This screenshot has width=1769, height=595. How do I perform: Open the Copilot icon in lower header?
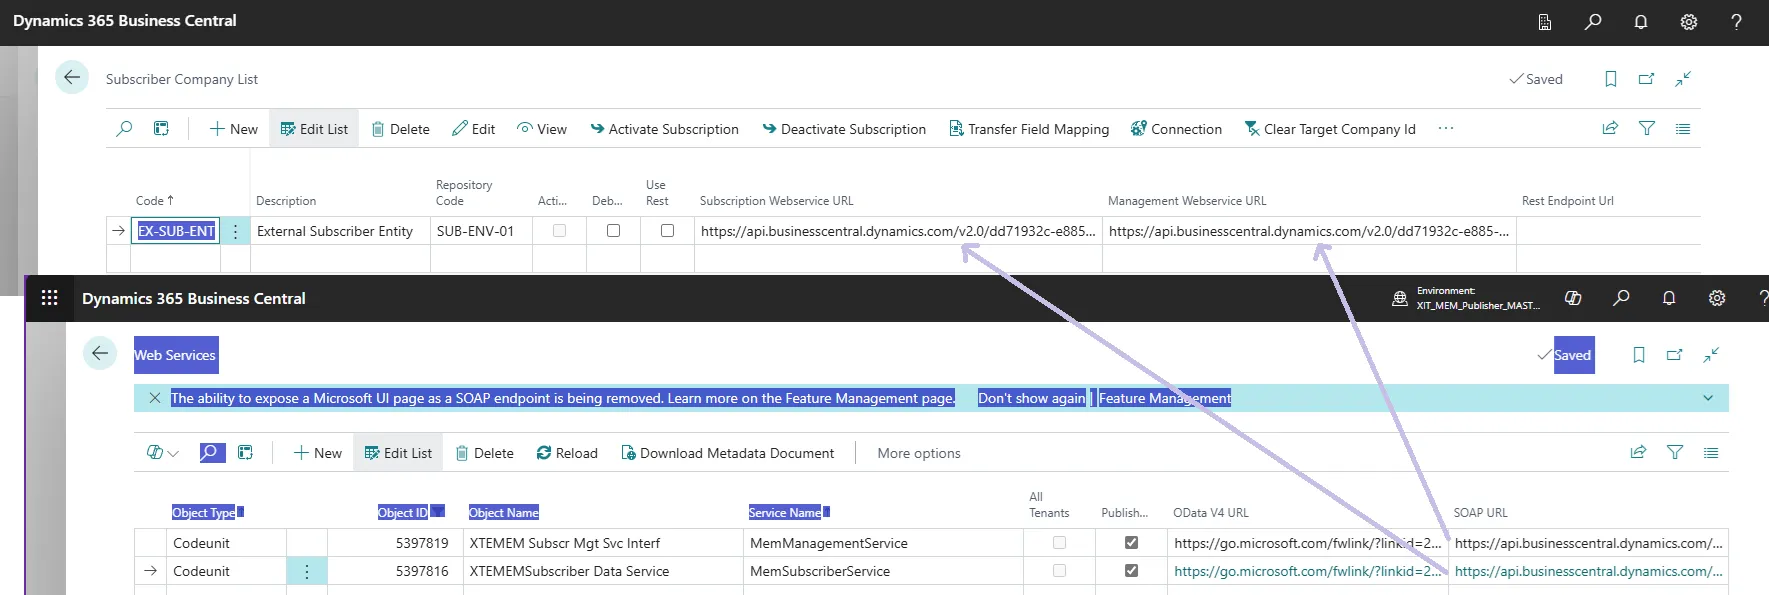[x=1572, y=298]
